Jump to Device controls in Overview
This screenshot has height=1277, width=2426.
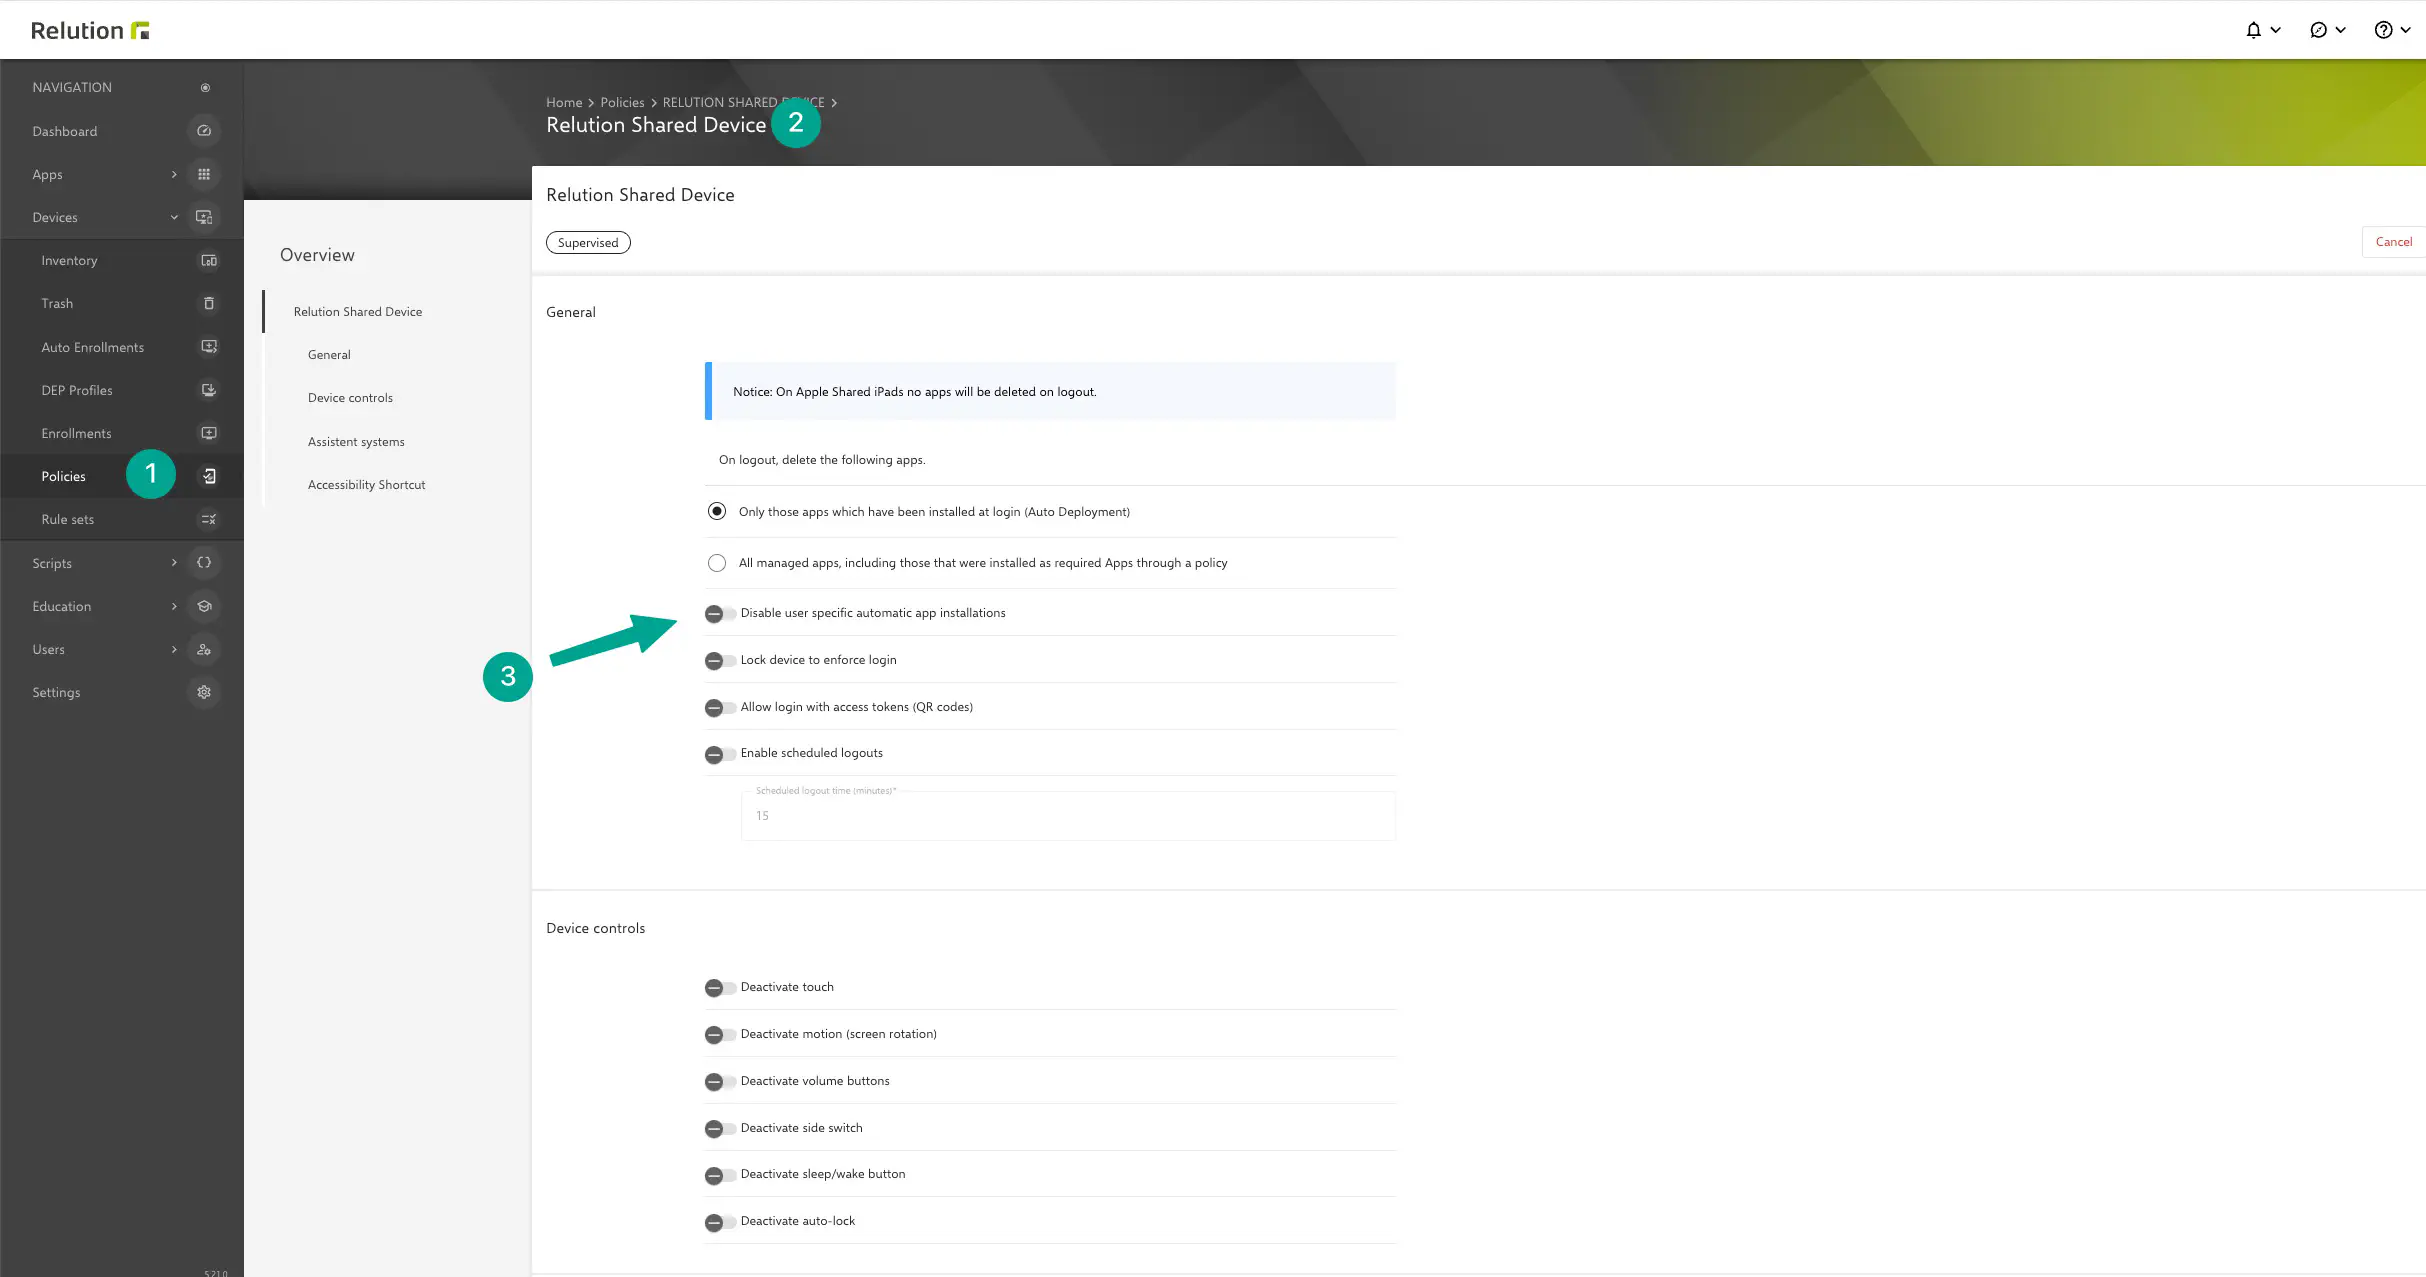click(x=350, y=398)
